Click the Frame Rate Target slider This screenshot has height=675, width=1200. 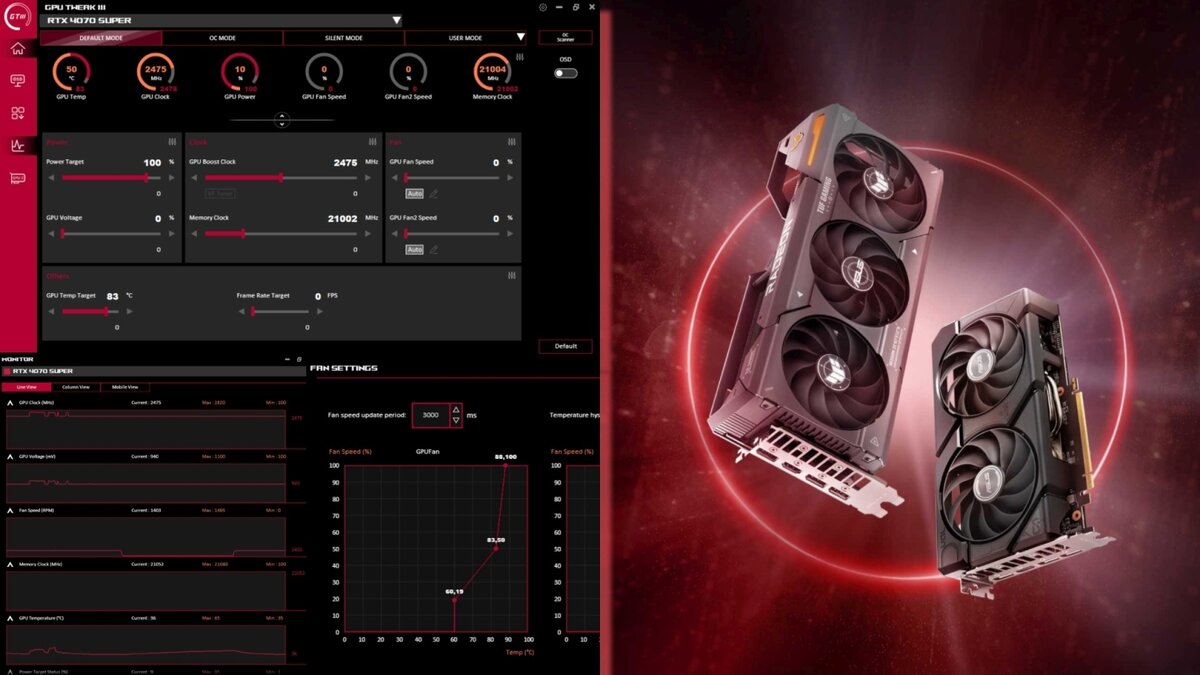point(280,312)
